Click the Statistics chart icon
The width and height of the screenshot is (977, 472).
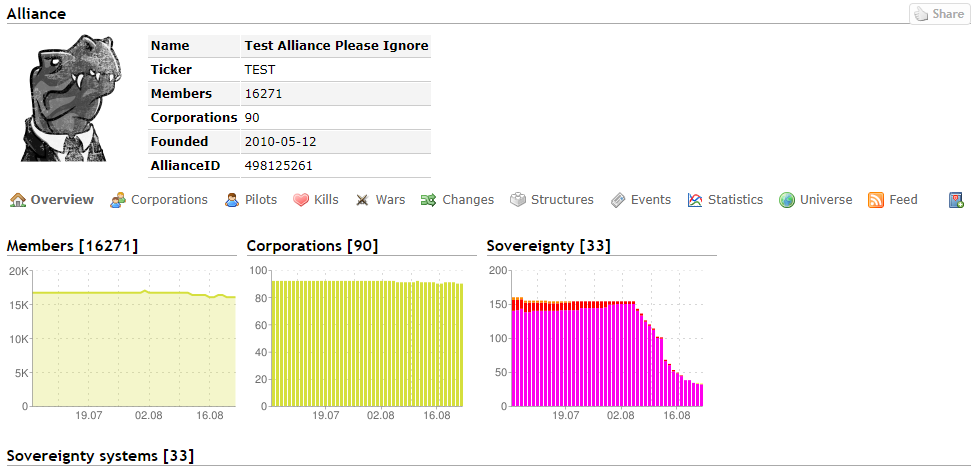695,200
